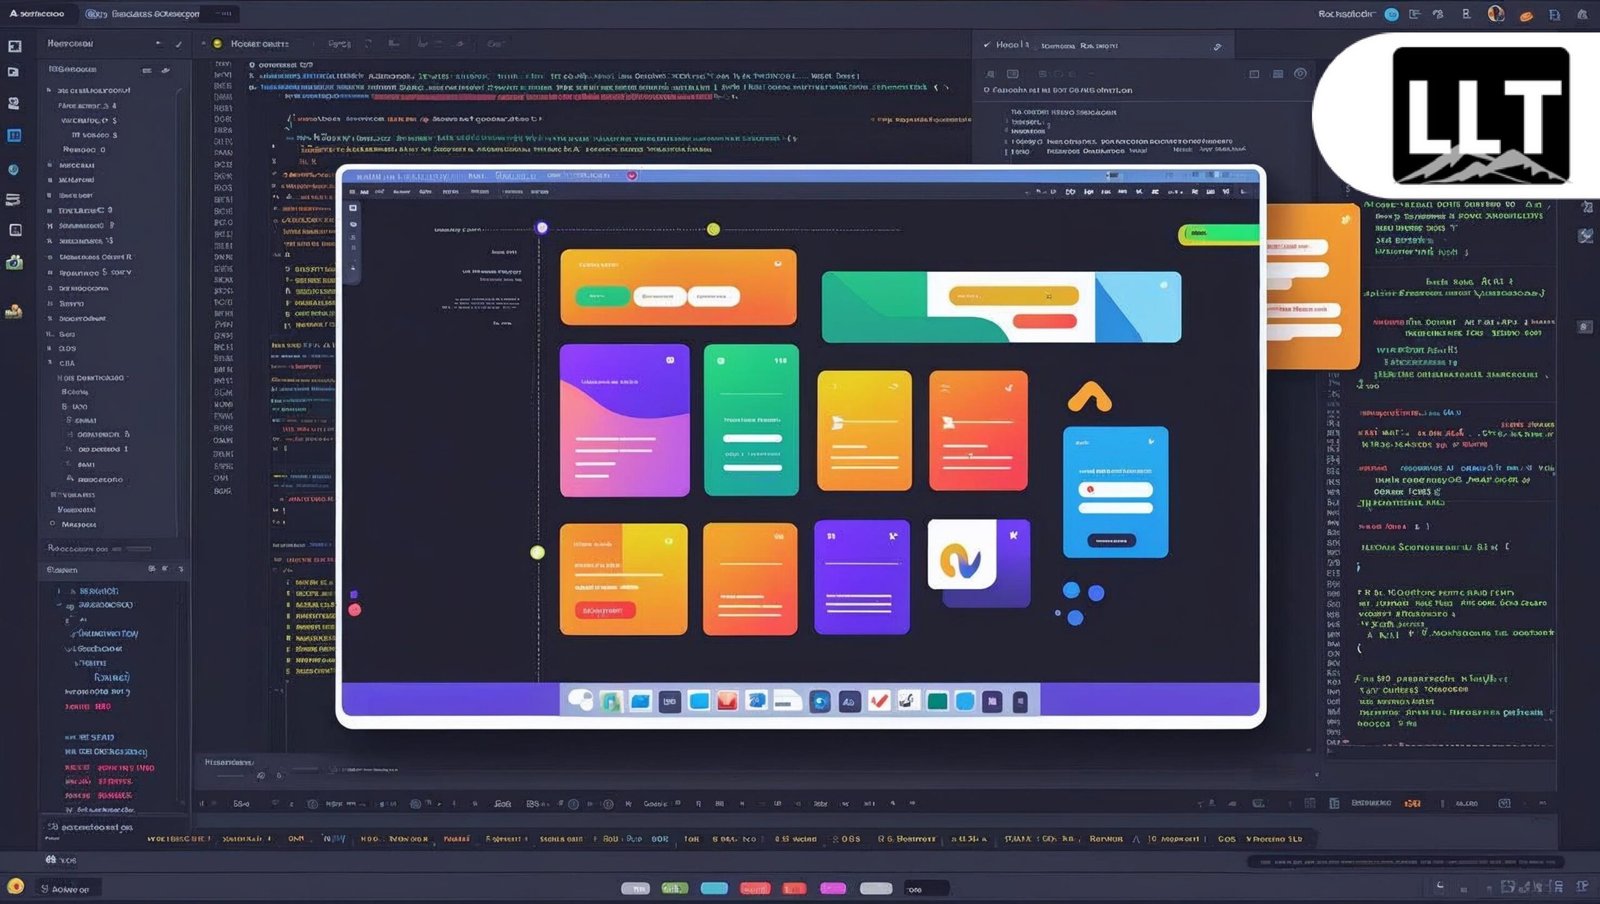Open the red app icon in the dock
The height and width of the screenshot is (904, 1600).
pos(727,701)
